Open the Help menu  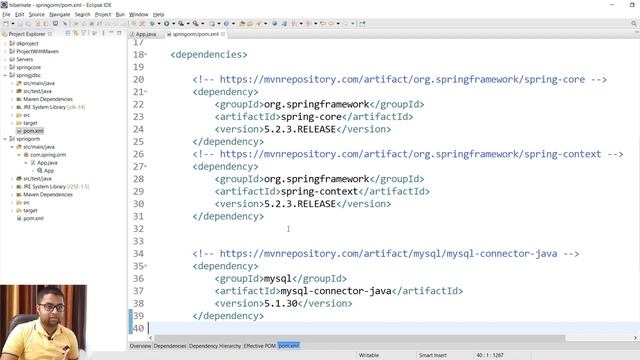(158, 14)
